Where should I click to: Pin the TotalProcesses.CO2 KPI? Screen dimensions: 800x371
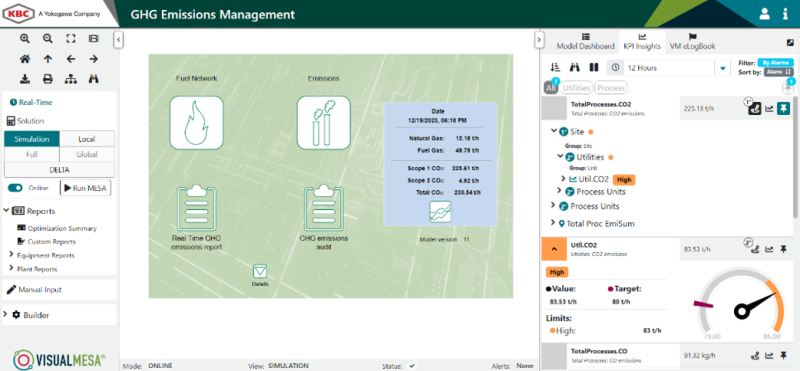pyautogui.click(x=784, y=108)
